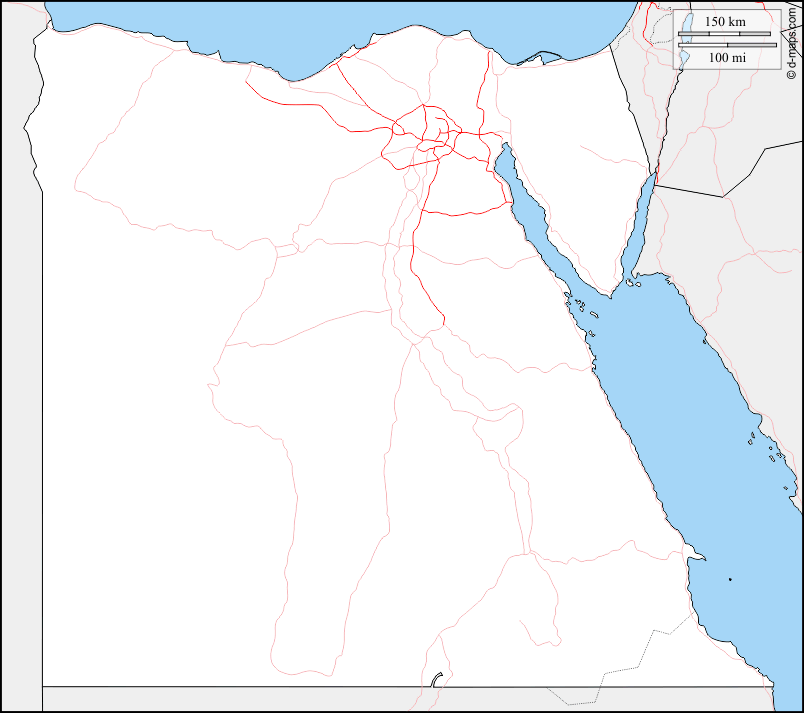Click the '150 km' scale label

tap(725, 22)
